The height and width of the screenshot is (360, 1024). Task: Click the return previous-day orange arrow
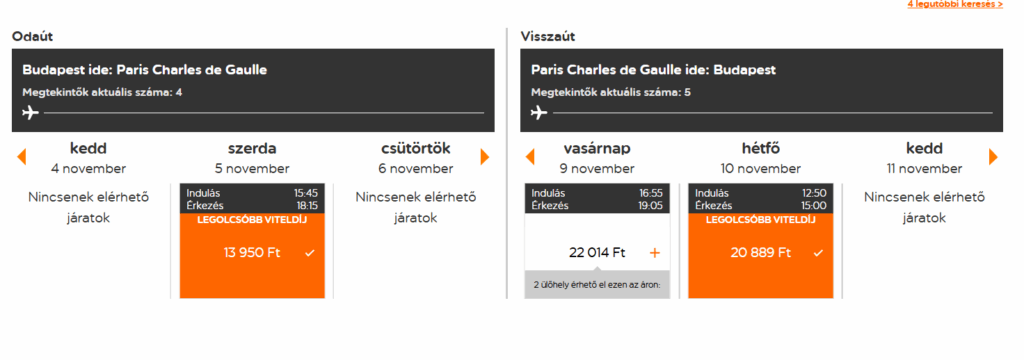[x=530, y=157]
